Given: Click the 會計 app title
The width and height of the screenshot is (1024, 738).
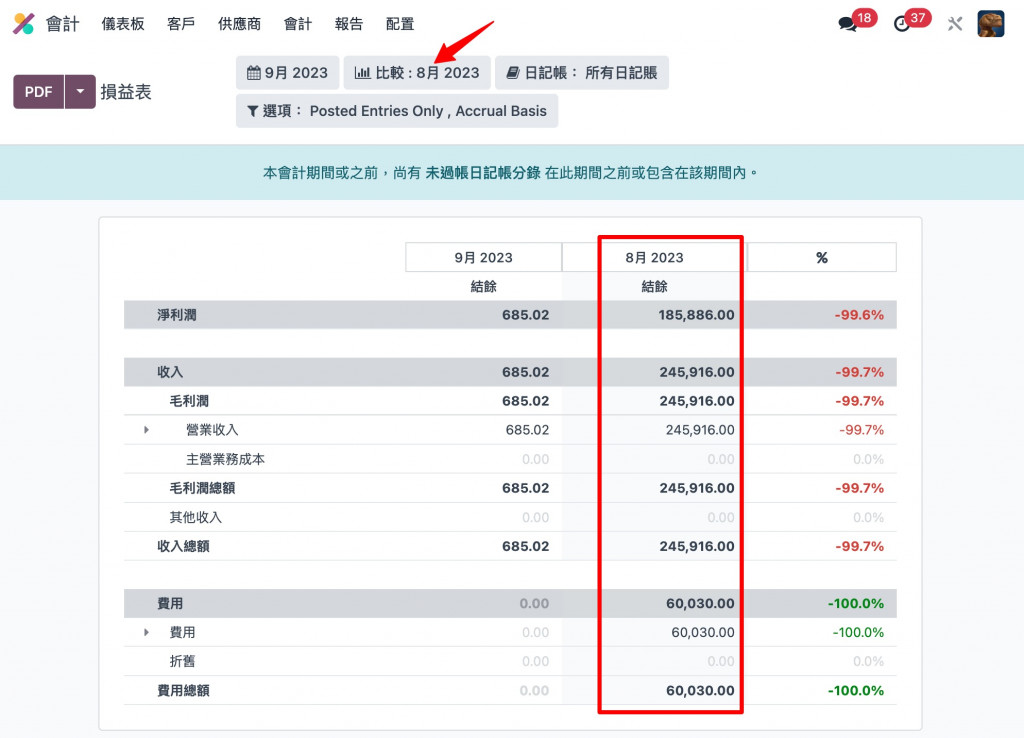Looking at the screenshot, I should click(x=63, y=24).
